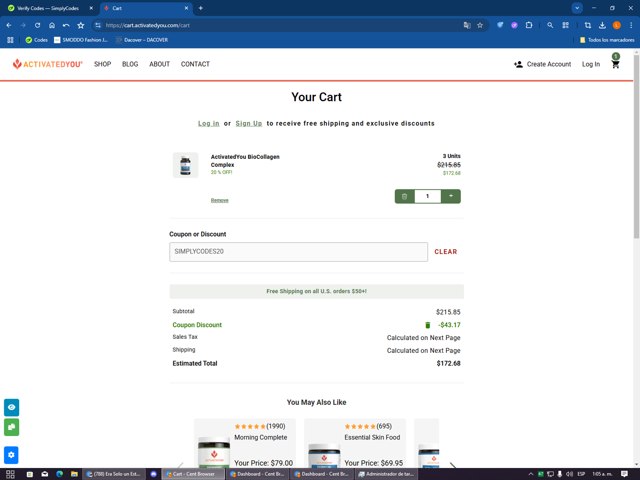Open the notification center icon
The height and width of the screenshot is (480, 640).
(624, 474)
